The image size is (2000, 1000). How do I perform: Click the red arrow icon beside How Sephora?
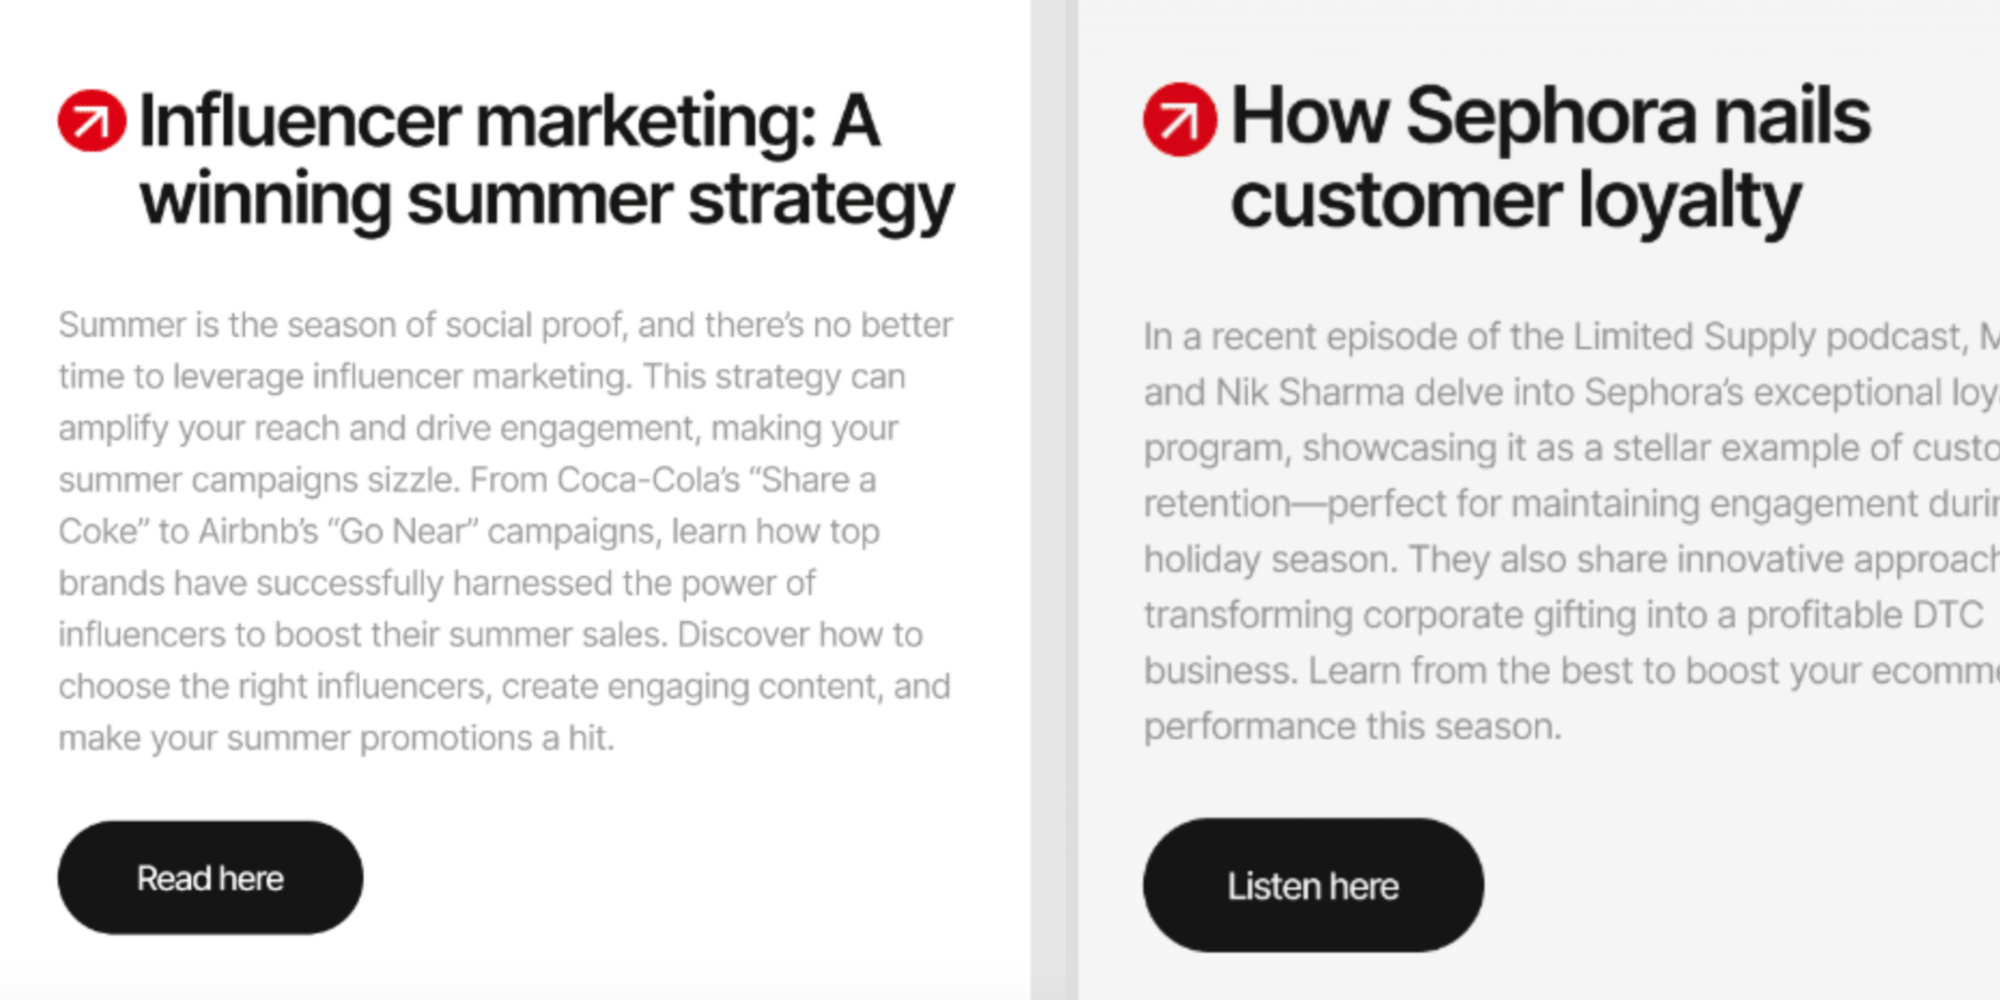(x=1180, y=119)
